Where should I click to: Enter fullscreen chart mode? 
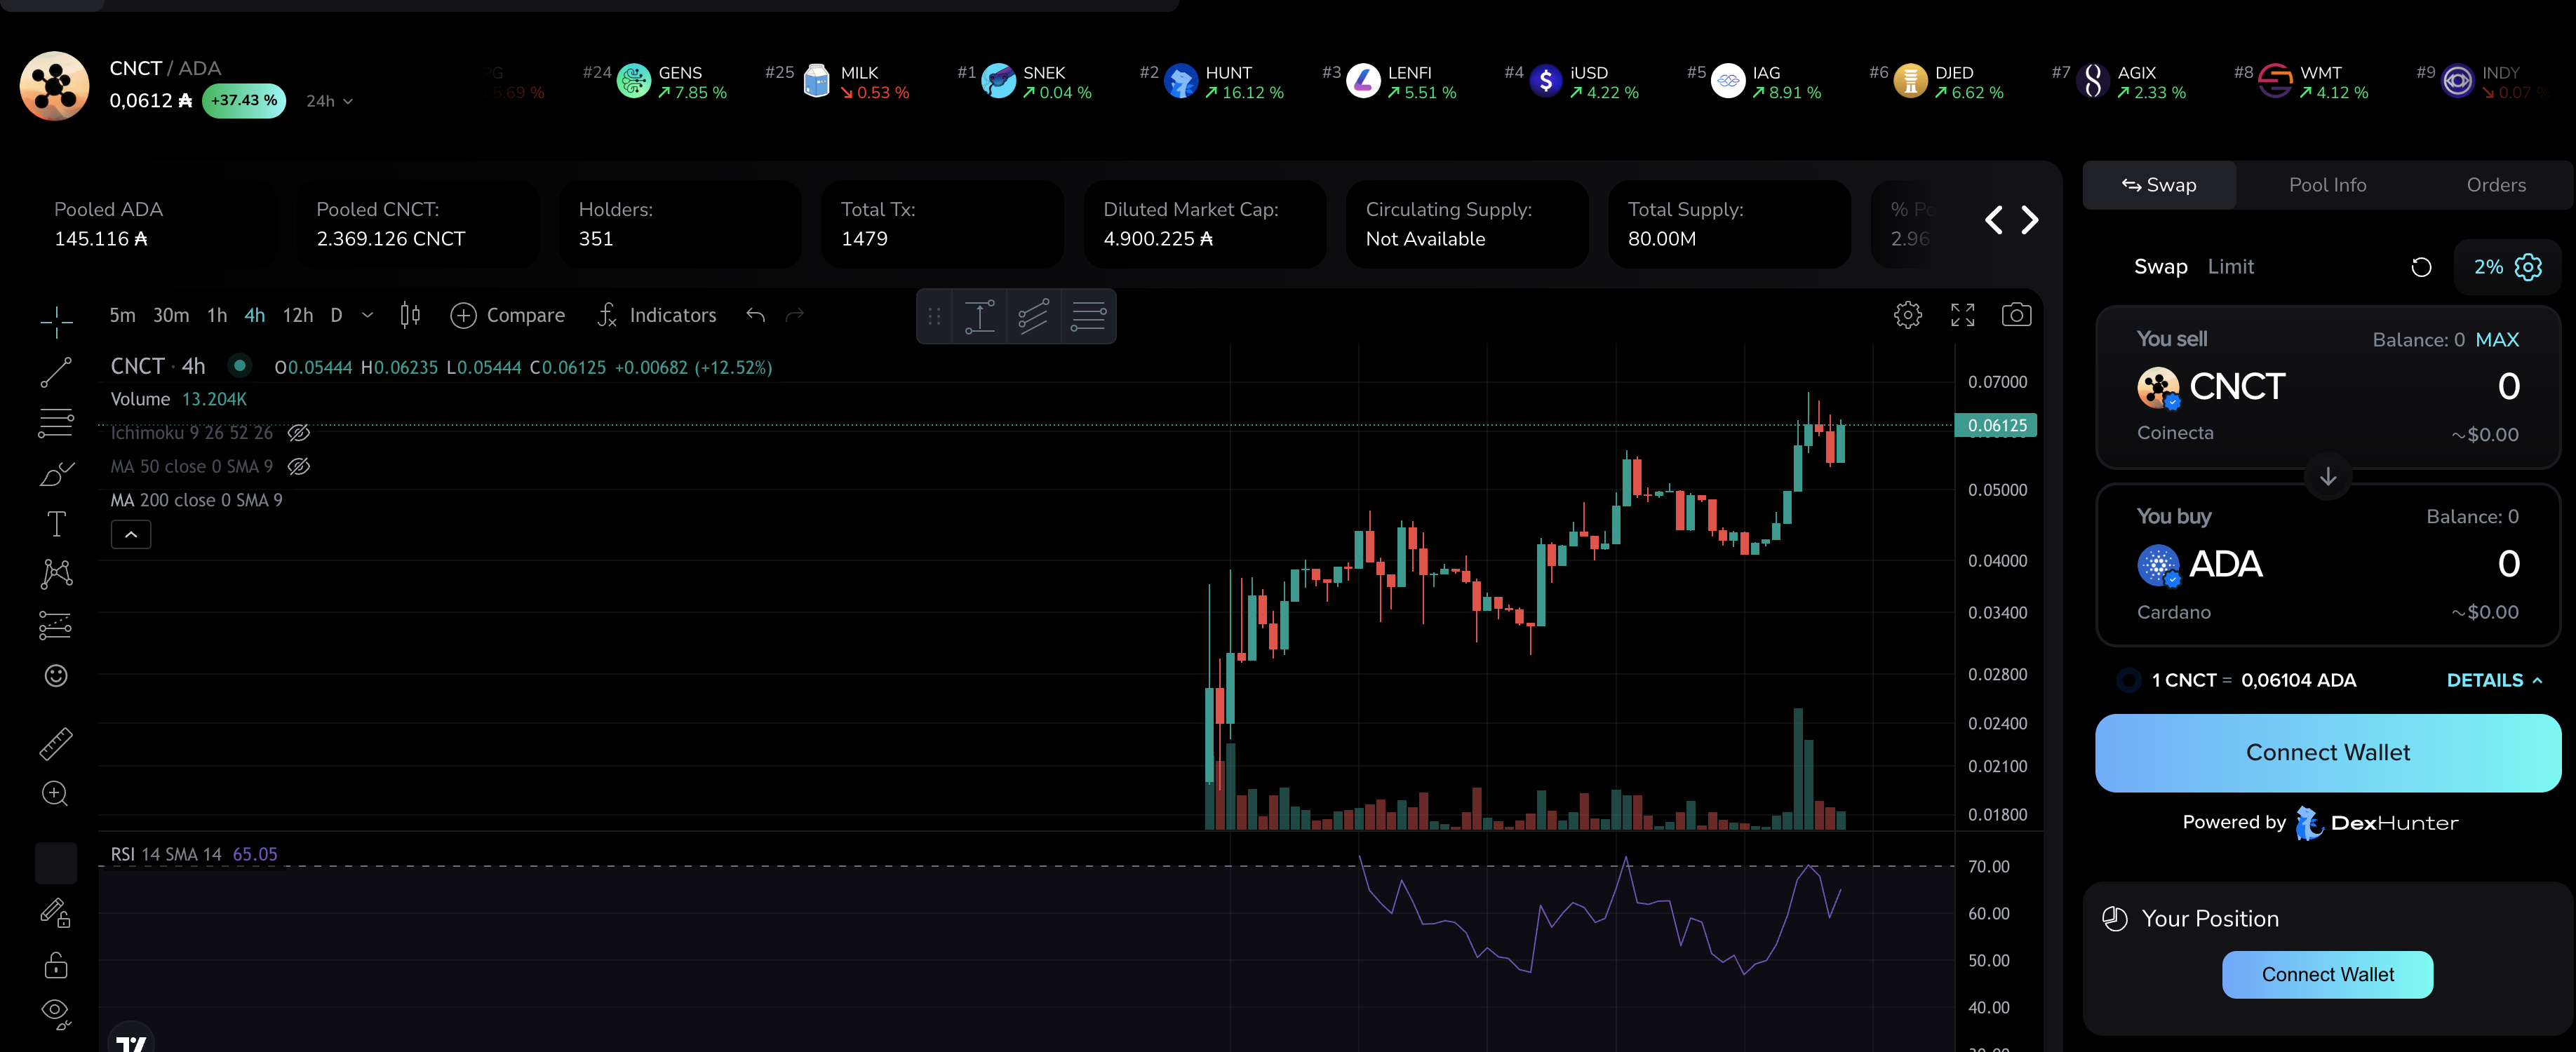pyautogui.click(x=1963, y=315)
